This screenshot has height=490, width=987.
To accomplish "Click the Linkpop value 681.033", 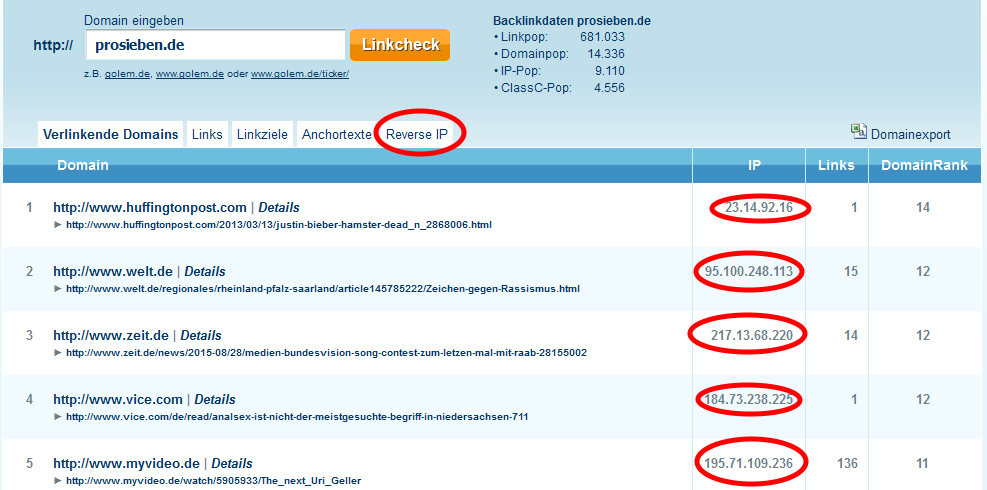I will [x=602, y=38].
